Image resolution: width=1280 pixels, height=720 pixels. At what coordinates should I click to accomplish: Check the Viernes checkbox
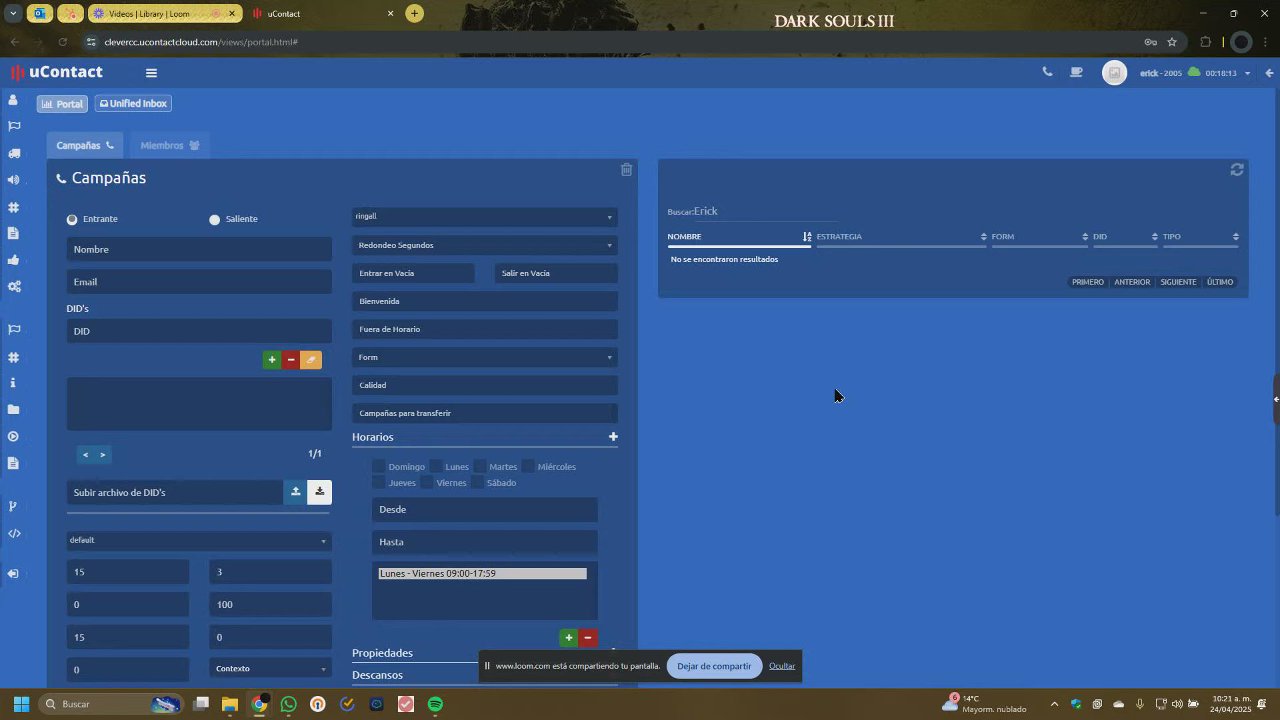tap(427, 482)
